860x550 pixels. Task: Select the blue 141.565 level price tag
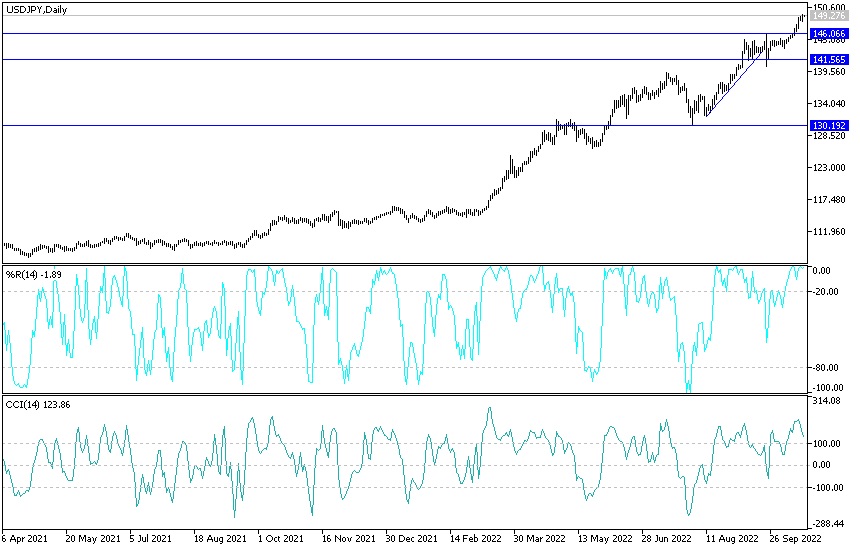tap(829, 59)
